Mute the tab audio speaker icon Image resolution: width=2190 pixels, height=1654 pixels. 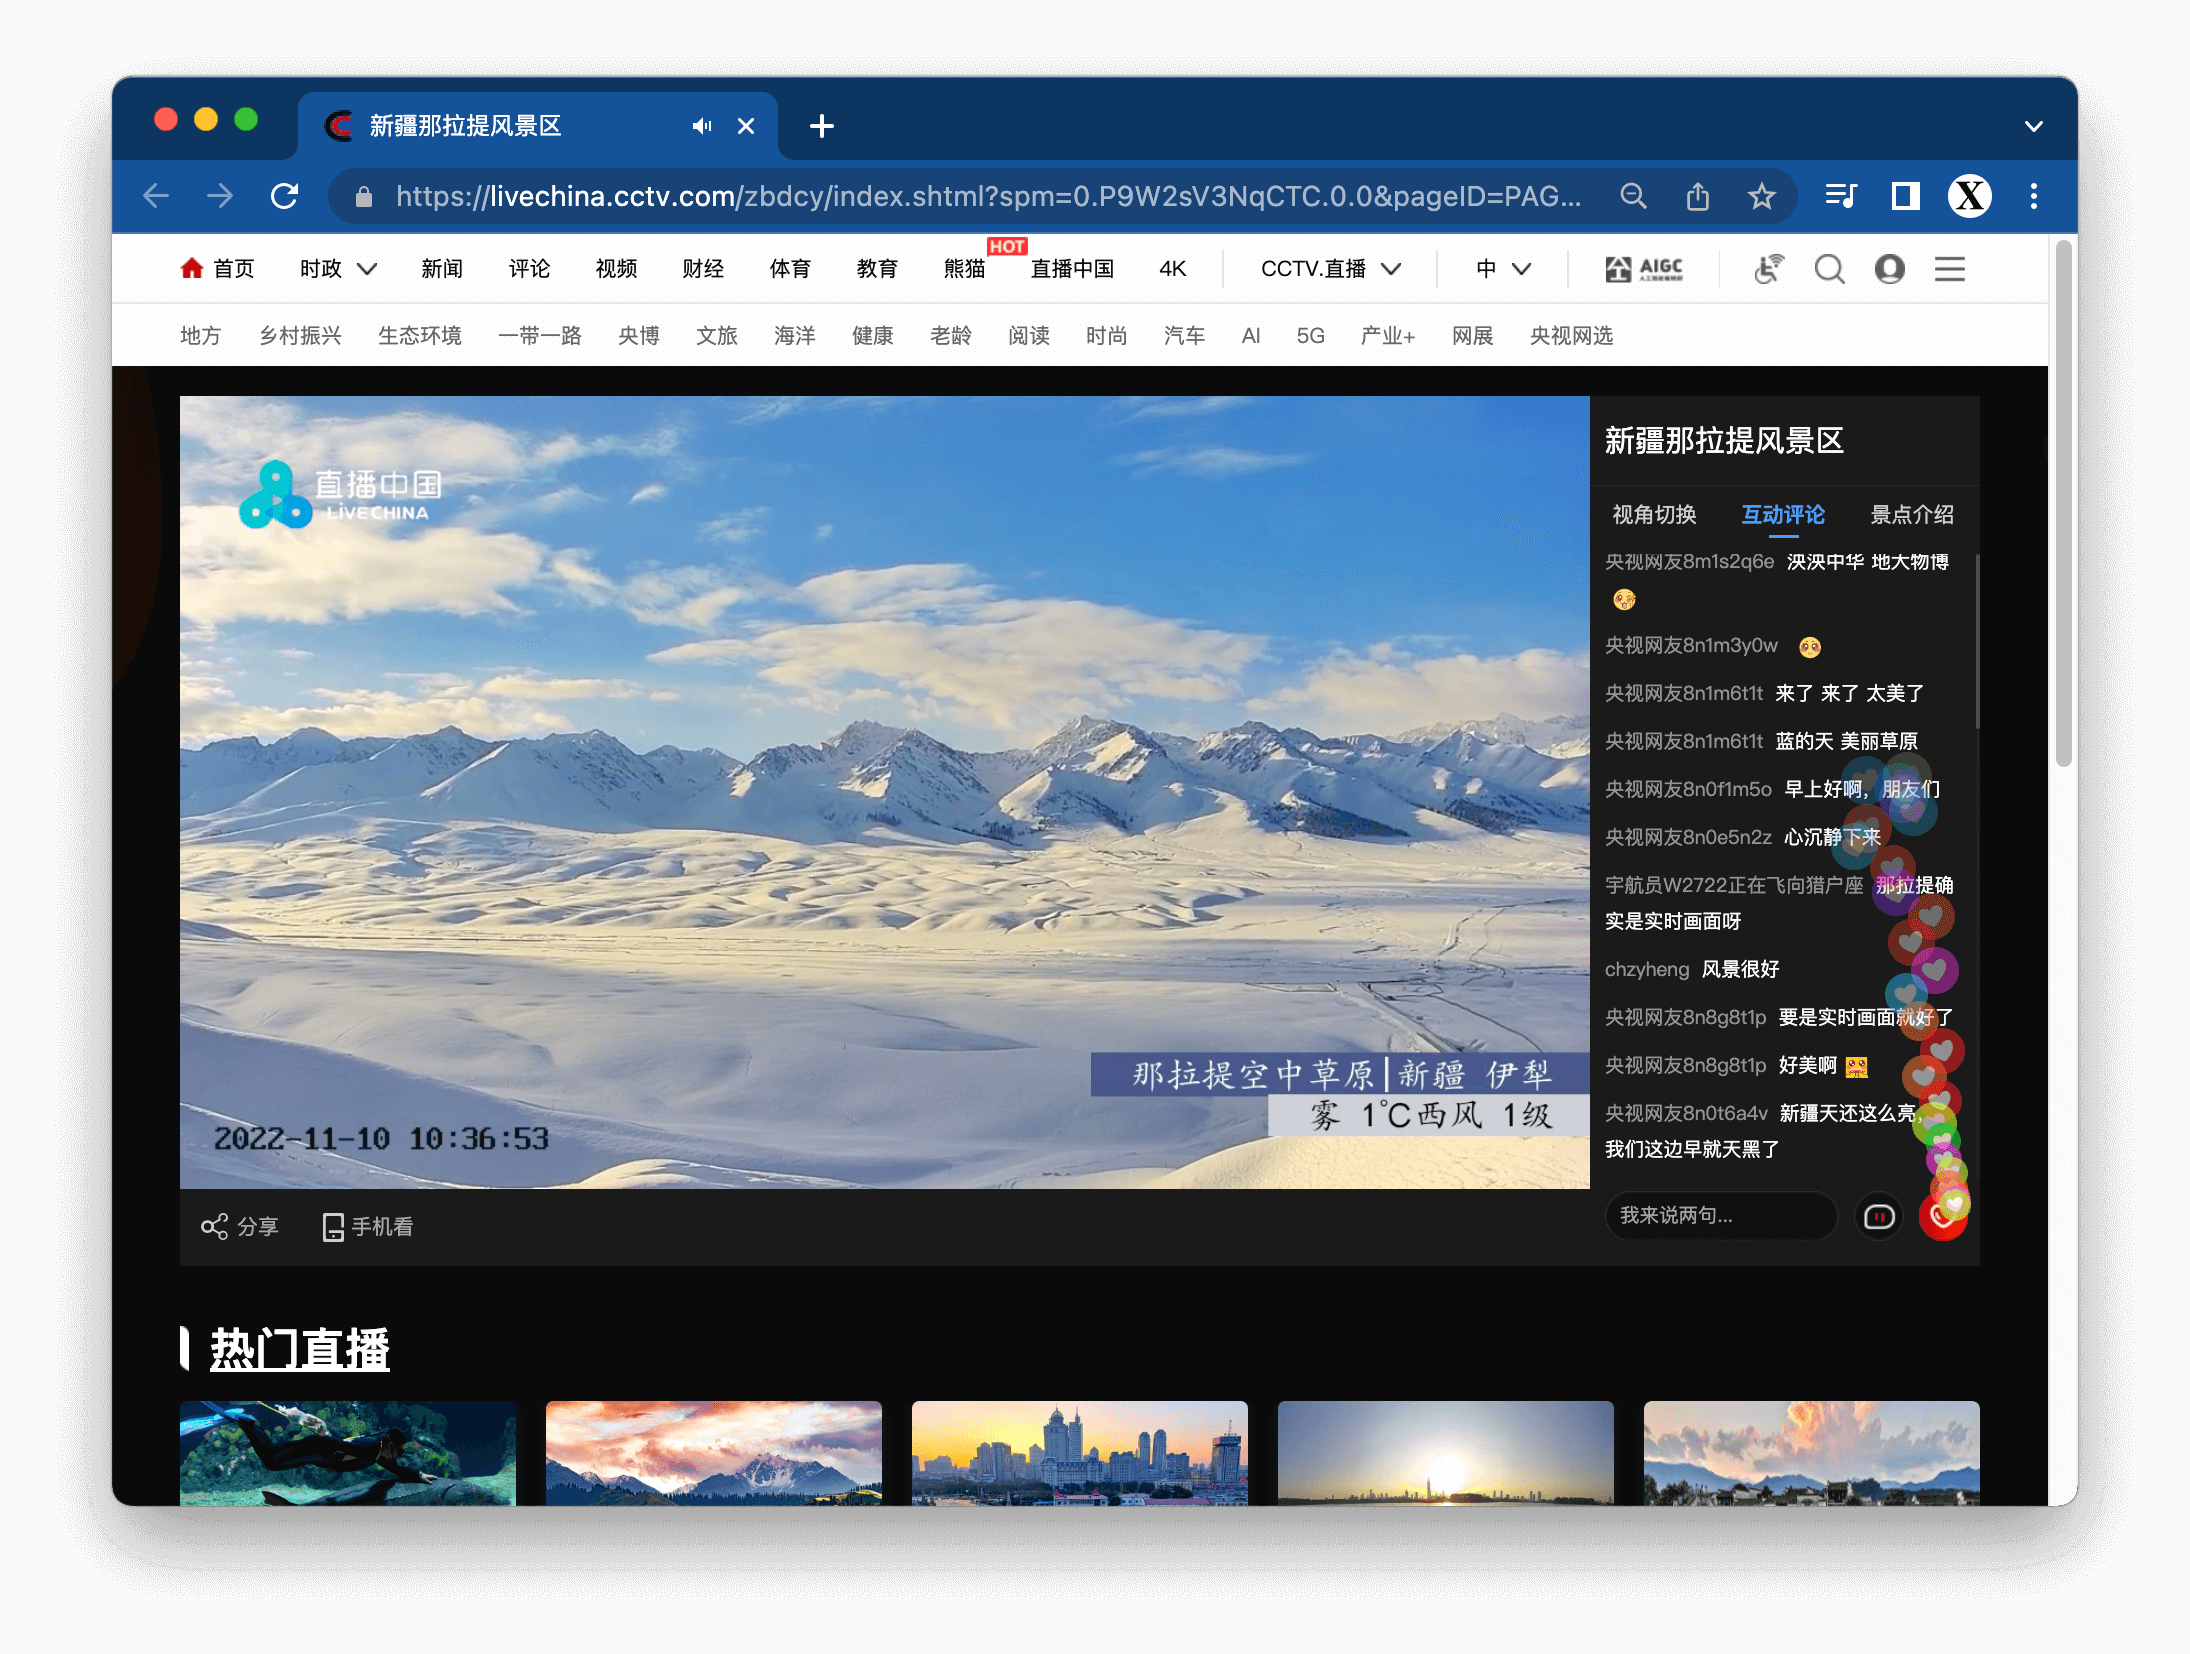[x=702, y=126]
